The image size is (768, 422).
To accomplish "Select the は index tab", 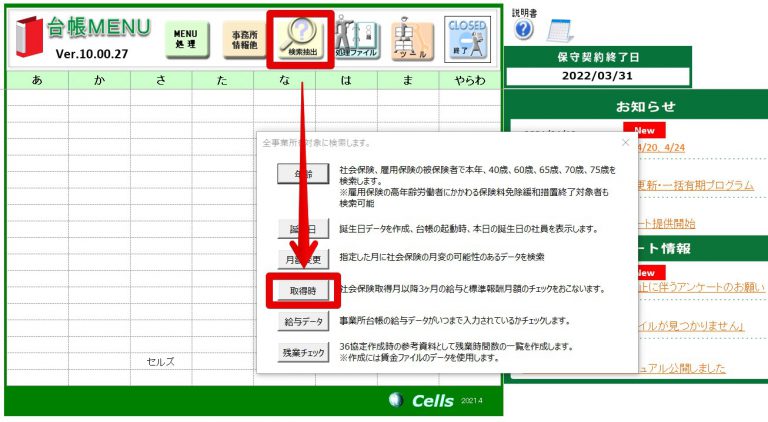I will pos(346,80).
